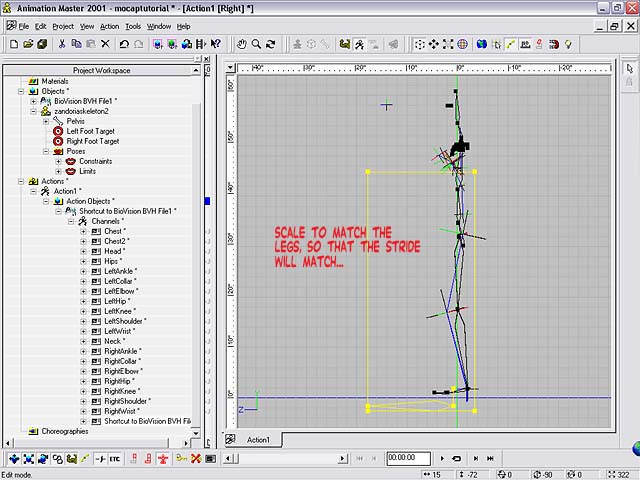This screenshot has width=640, height=480.
Task: Open the Tools menu
Action: 133,26
